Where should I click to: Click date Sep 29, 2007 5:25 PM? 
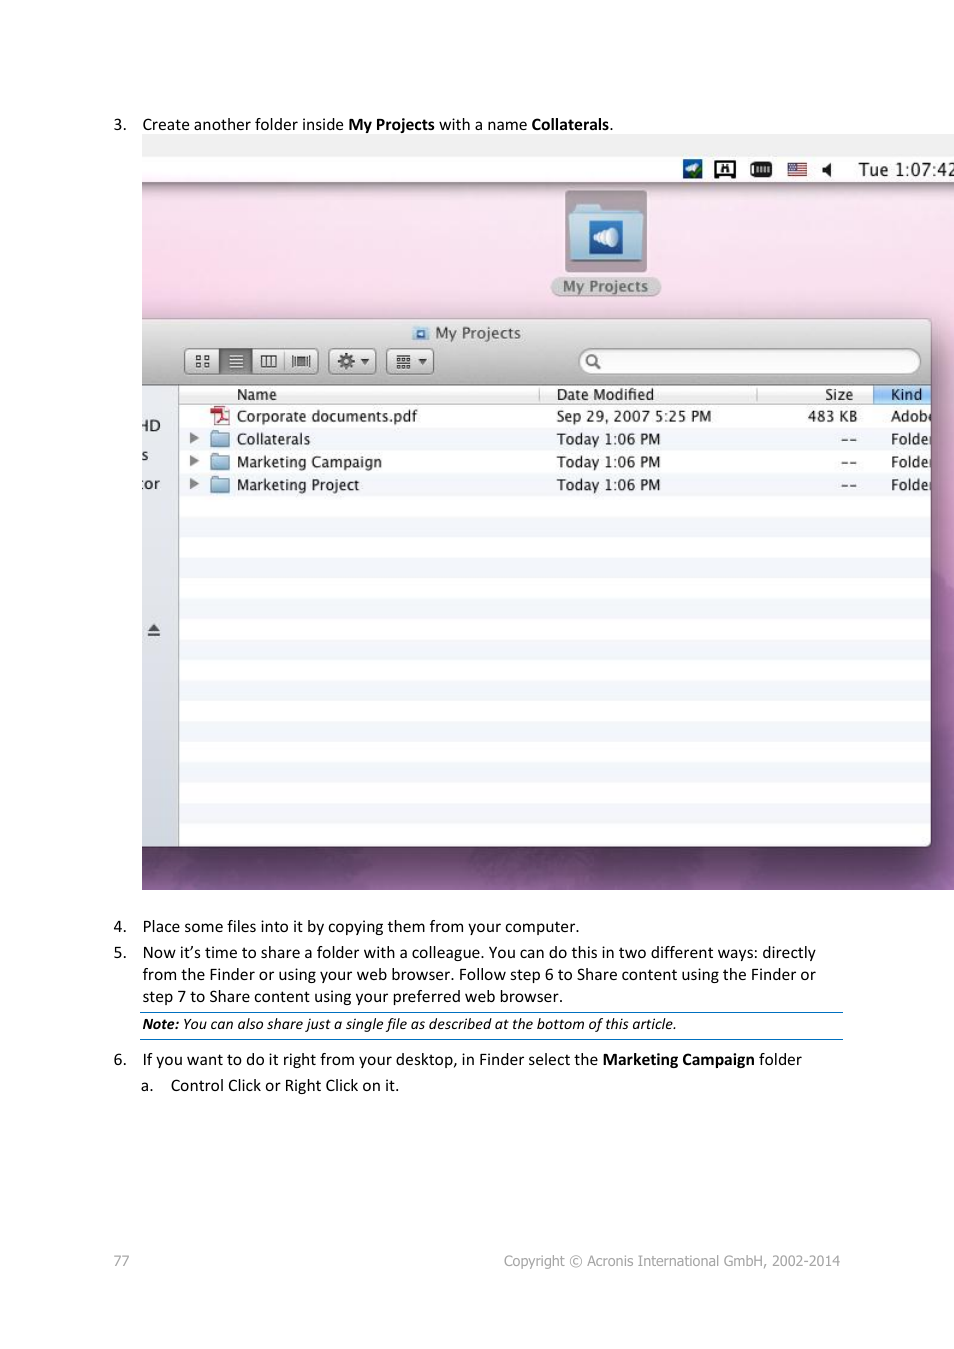pos(634,416)
